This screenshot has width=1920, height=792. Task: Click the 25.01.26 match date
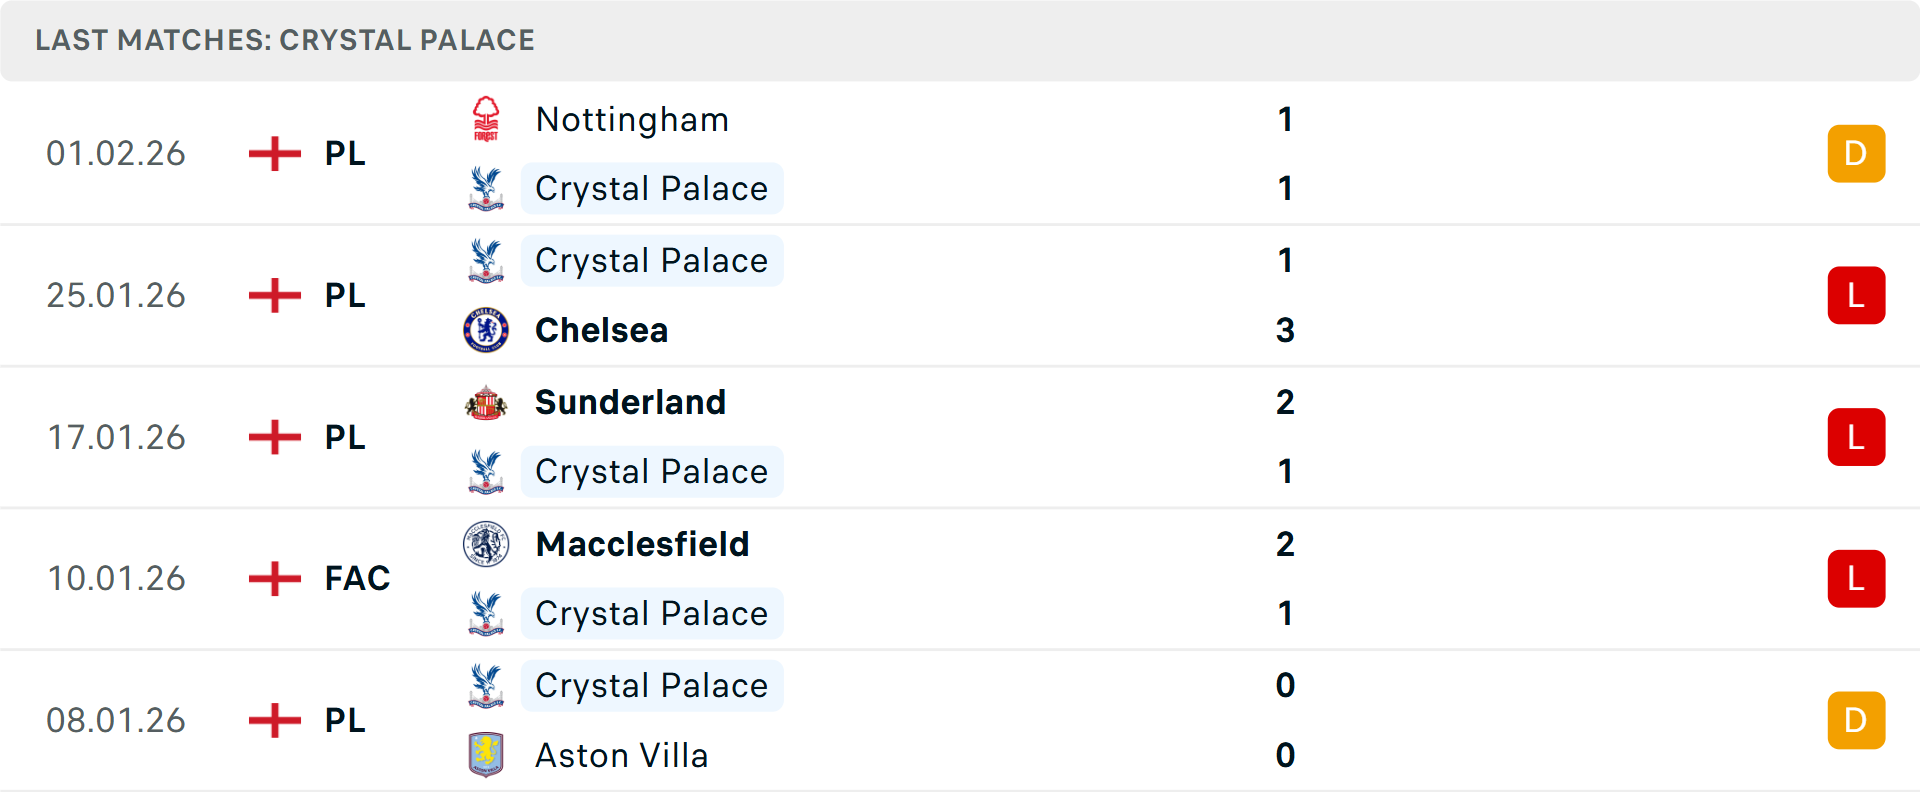[x=116, y=295]
